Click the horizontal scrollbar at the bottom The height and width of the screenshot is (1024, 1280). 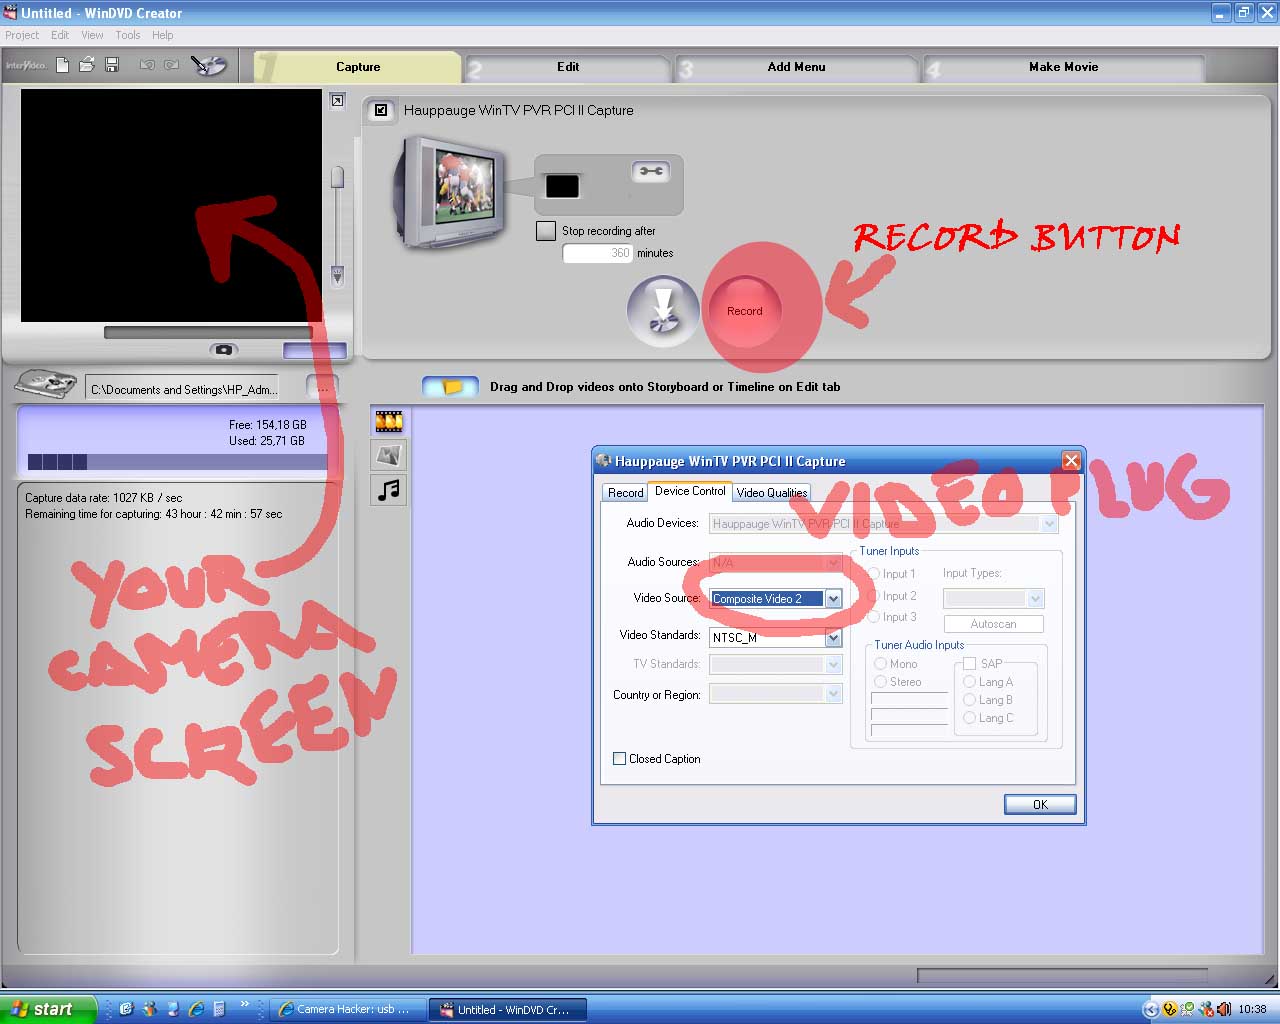coord(1062,975)
